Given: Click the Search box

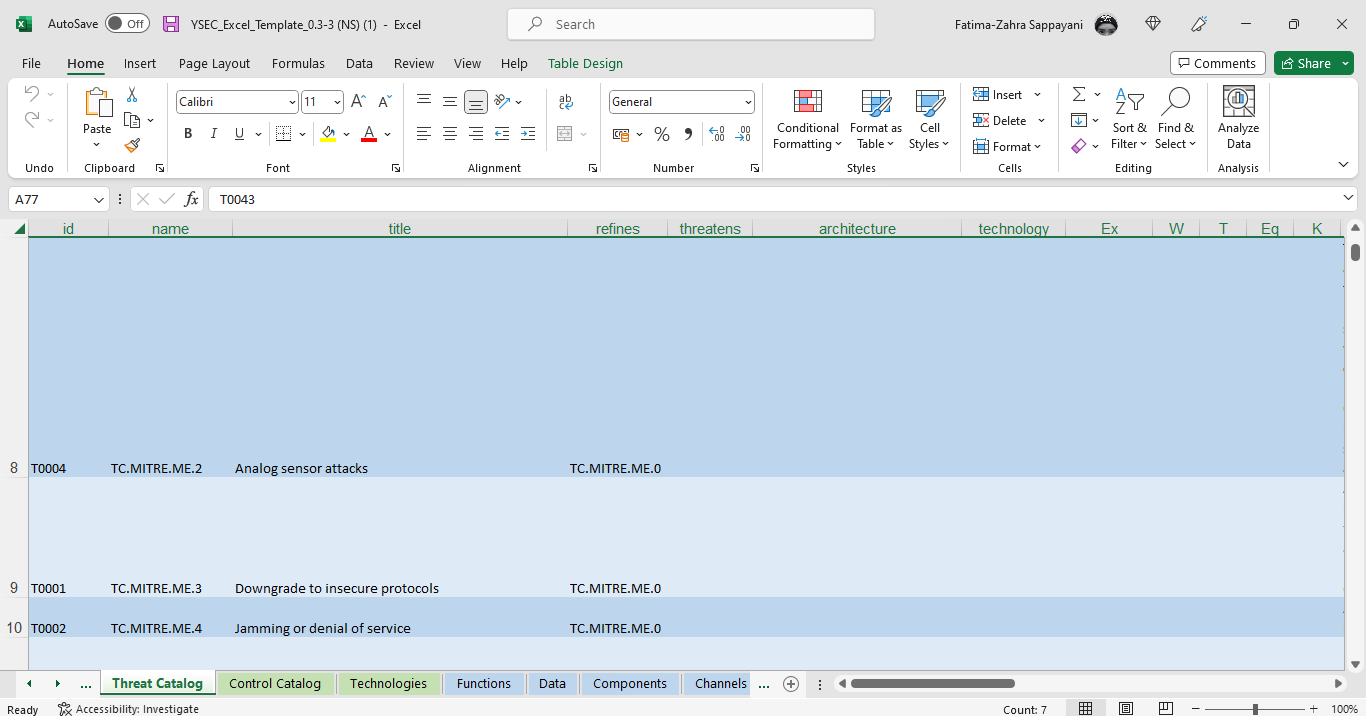Looking at the screenshot, I should coord(691,24).
